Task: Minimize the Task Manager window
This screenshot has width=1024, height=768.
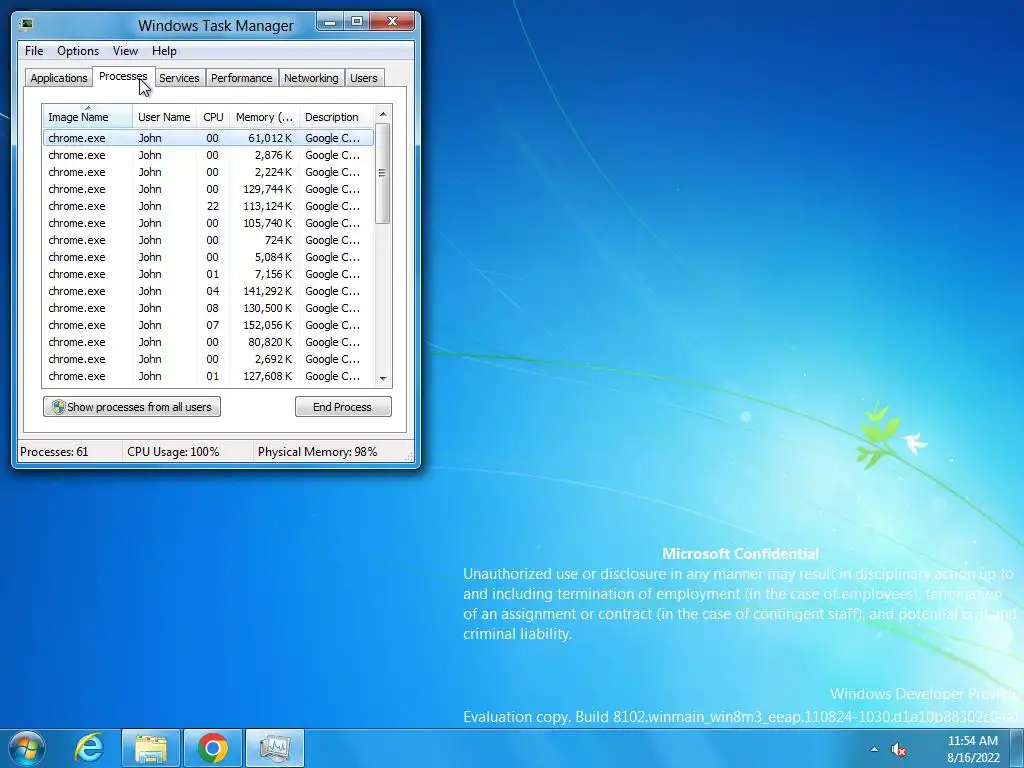Action: [x=330, y=22]
